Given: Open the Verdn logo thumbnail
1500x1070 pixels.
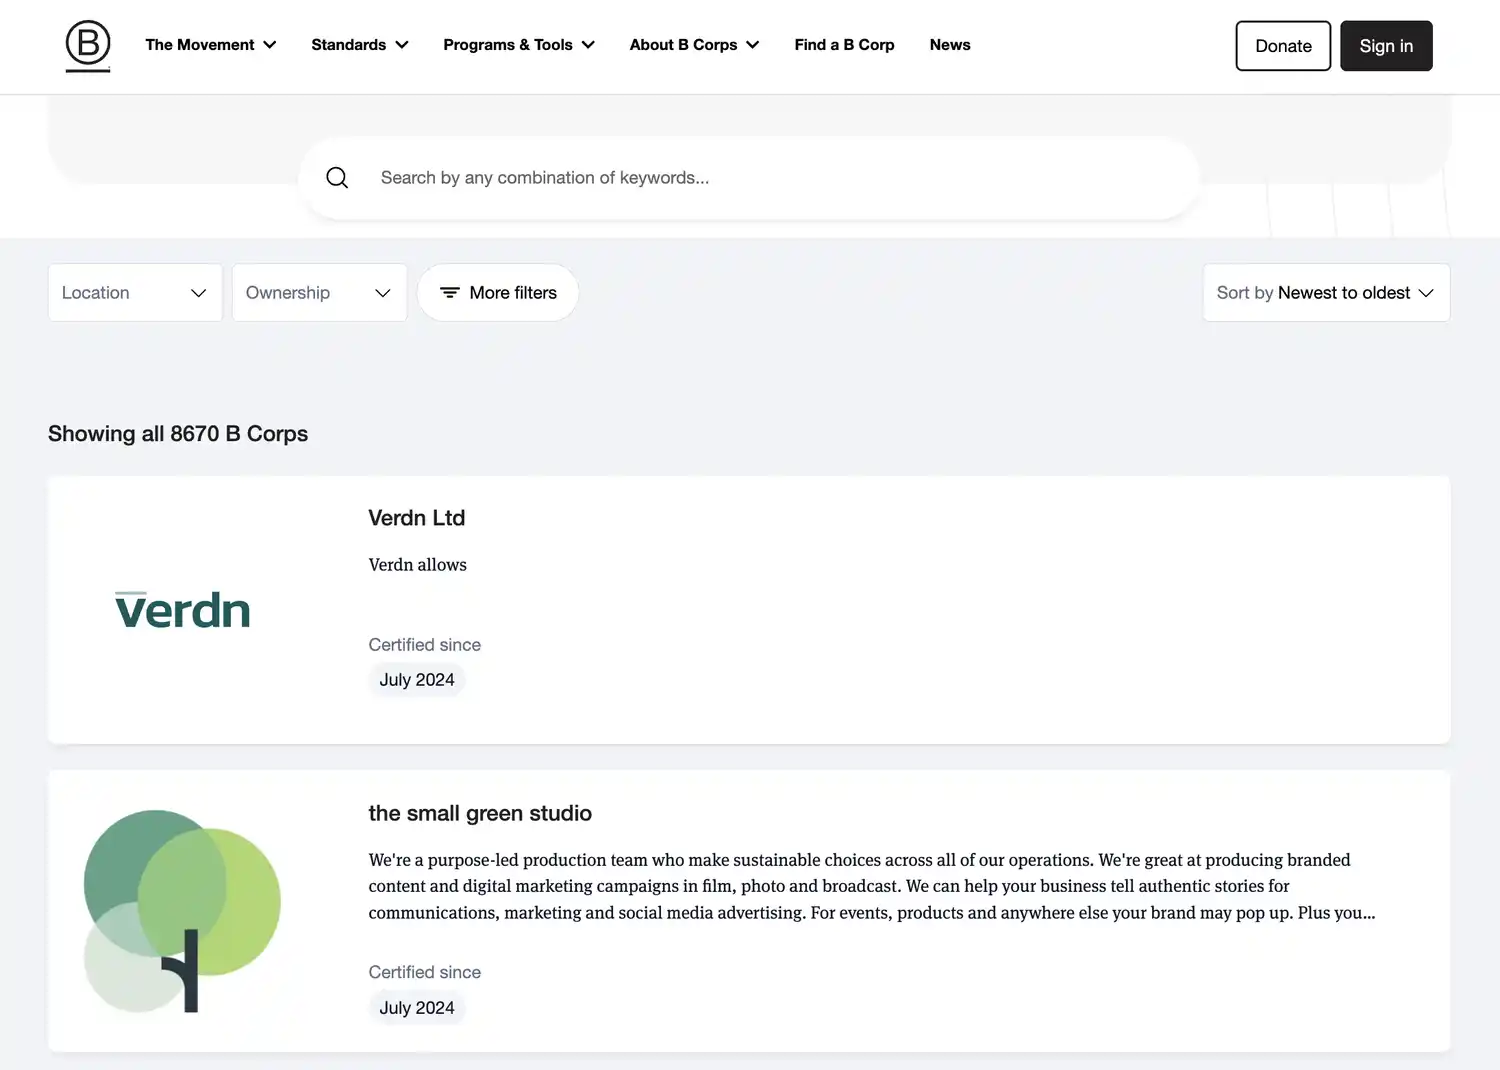Looking at the screenshot, I should [182, 610].
